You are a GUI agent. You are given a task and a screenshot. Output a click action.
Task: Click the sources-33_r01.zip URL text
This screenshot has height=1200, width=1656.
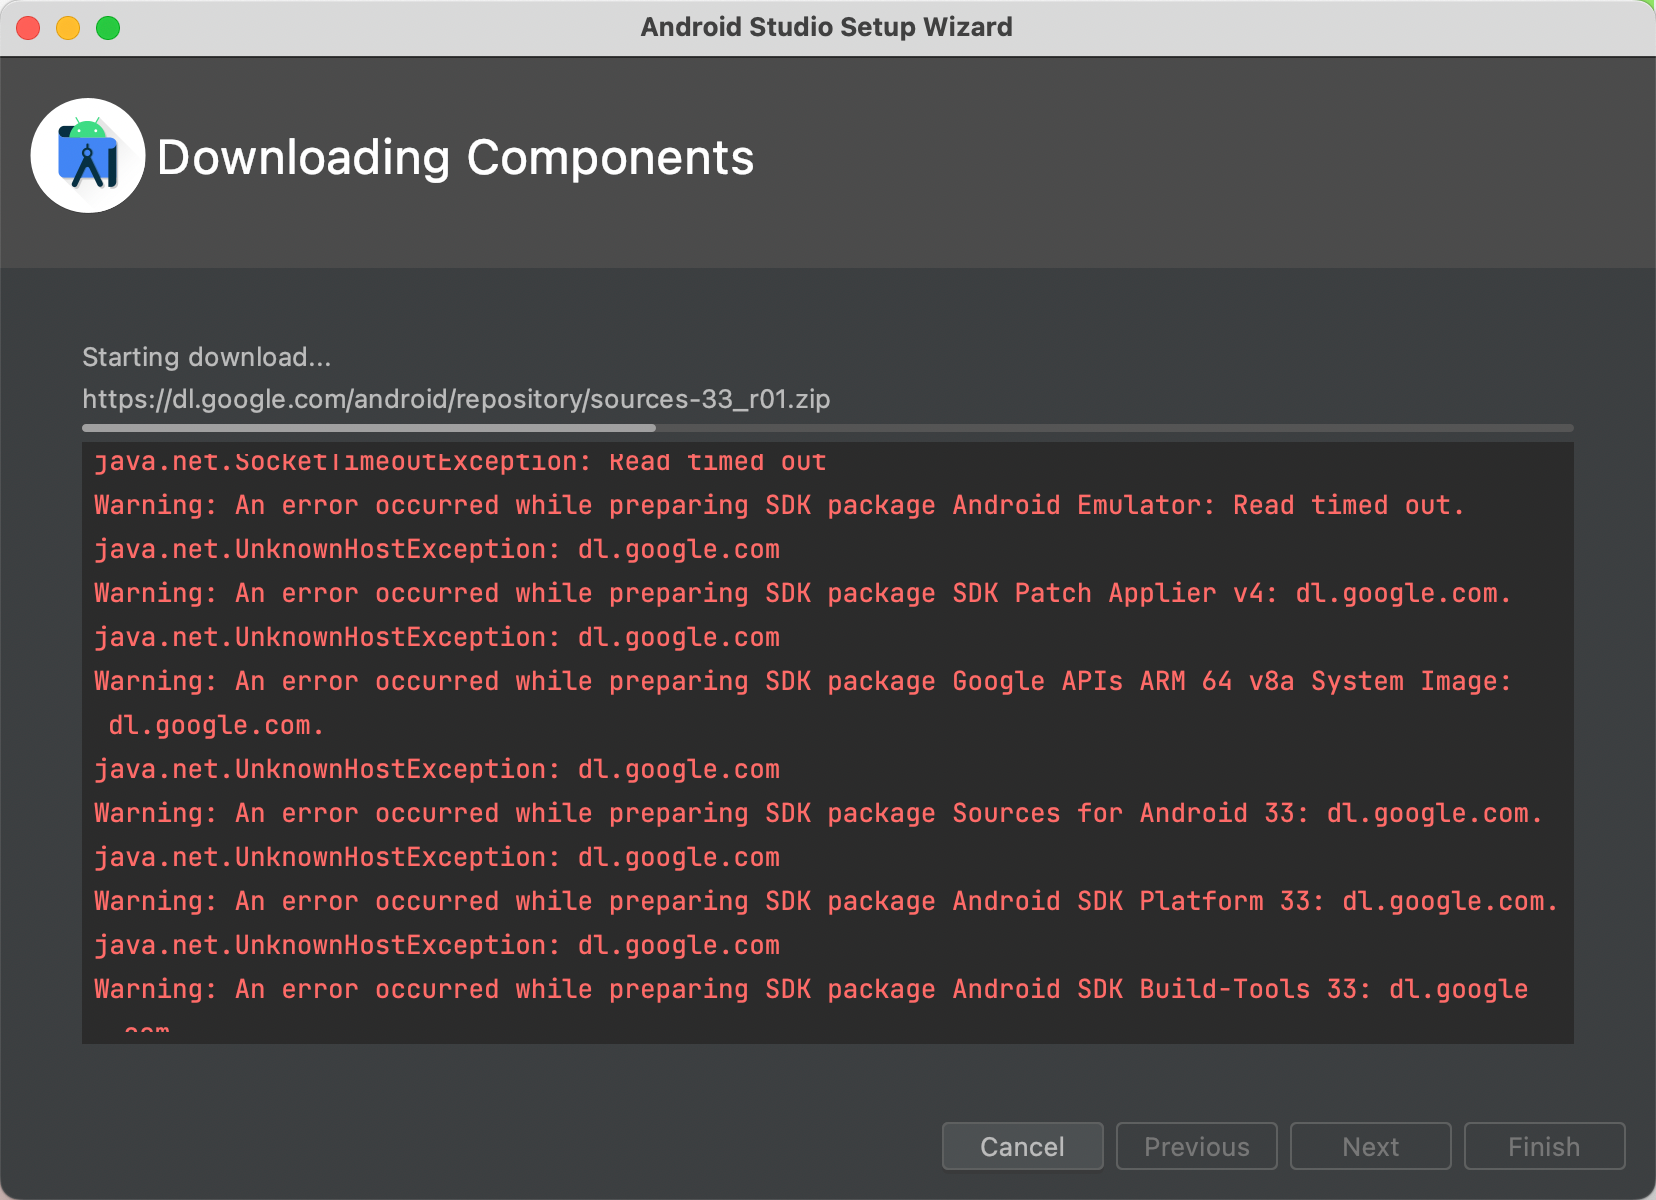[456, 399]
